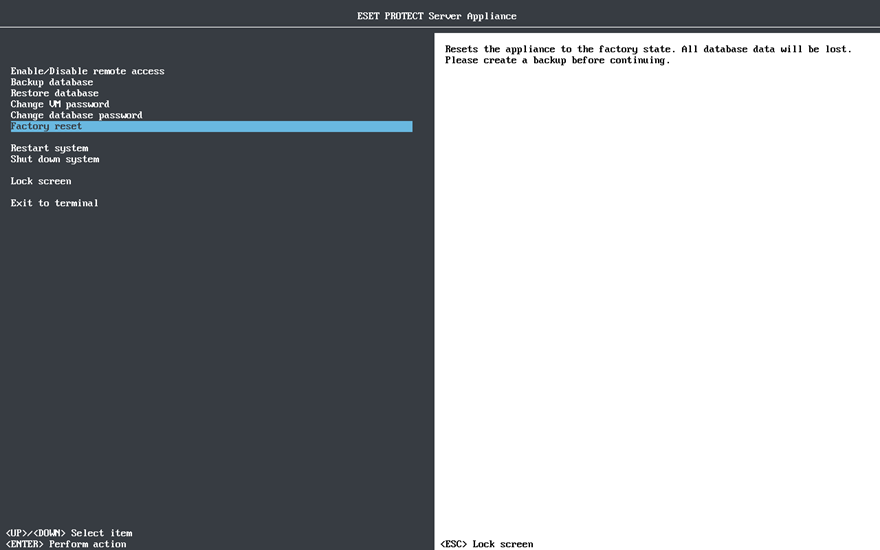Select Shut down system option
Viewport: 880px width, 550px height.
pos(55,159)
